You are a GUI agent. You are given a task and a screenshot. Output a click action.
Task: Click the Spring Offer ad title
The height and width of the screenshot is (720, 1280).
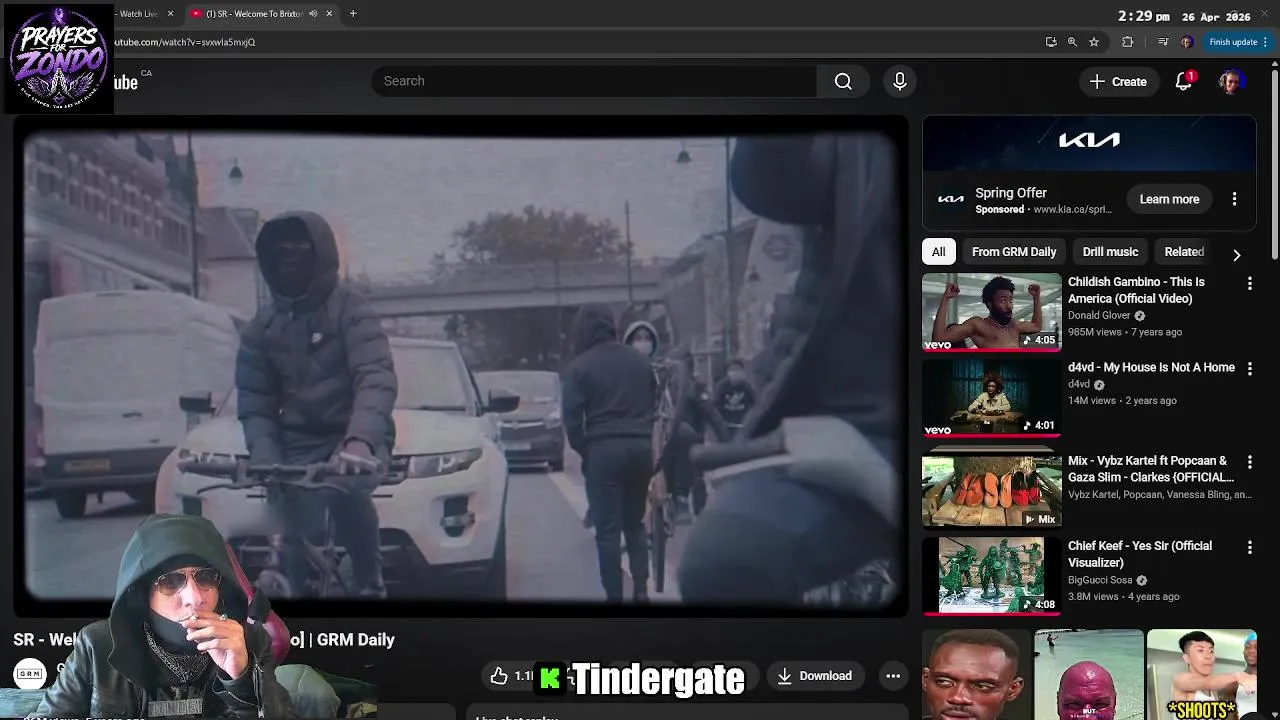[x=1011, y=193]
